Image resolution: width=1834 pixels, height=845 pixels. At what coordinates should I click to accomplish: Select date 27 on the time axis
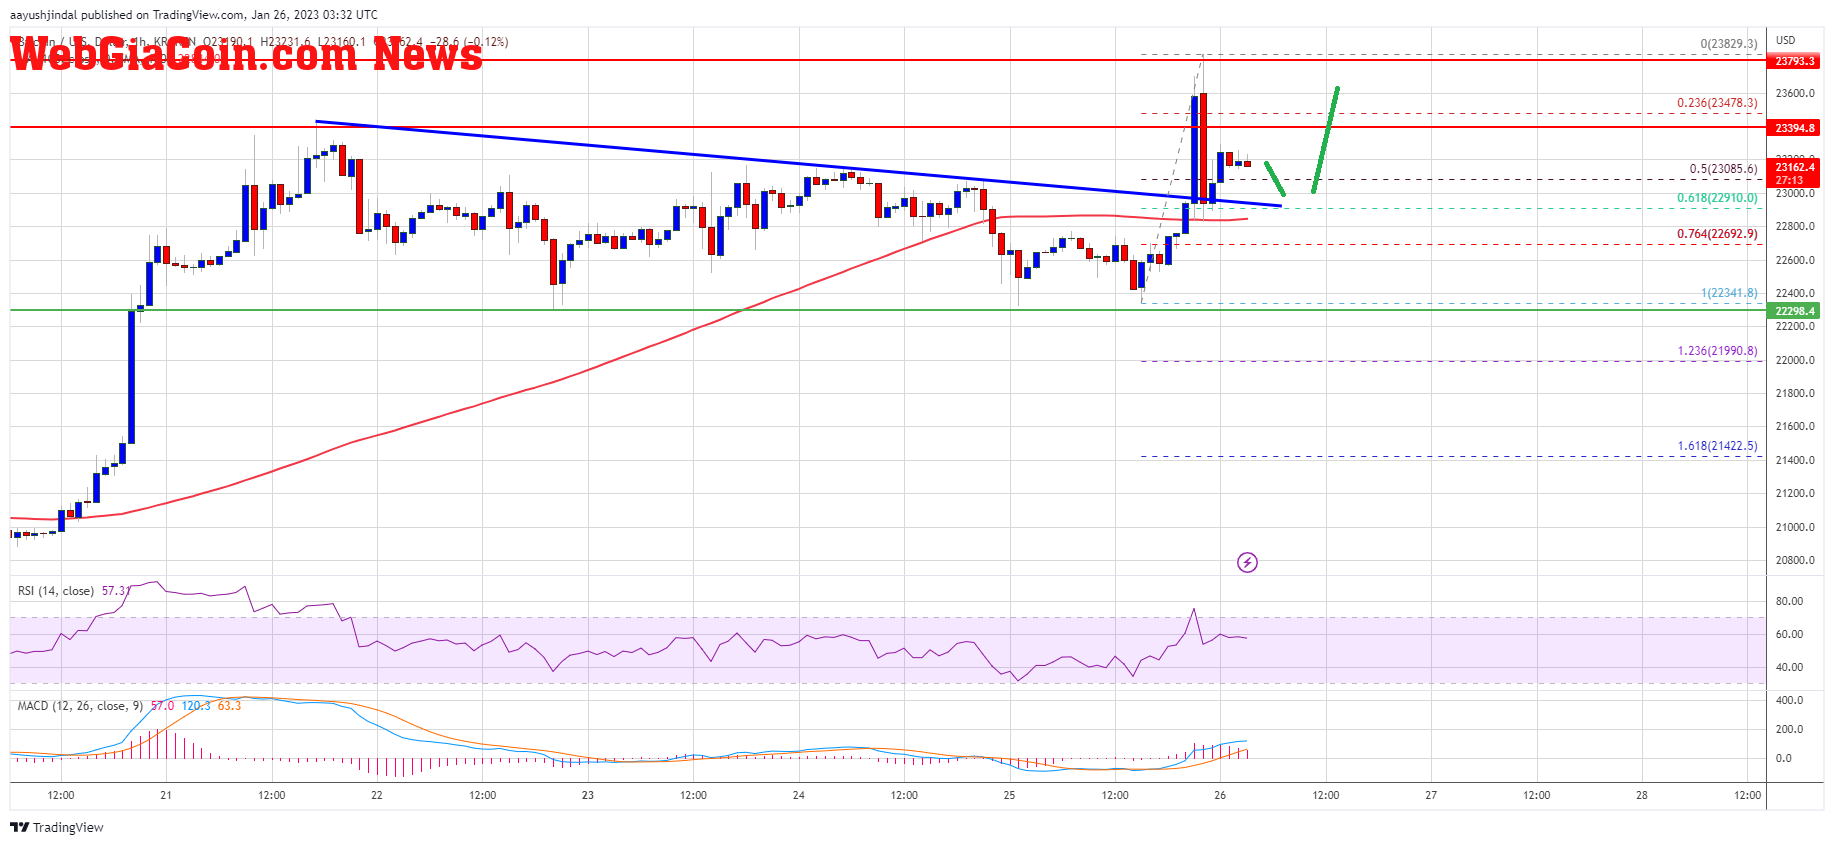pyautogui.click(x=1431, y=795)
